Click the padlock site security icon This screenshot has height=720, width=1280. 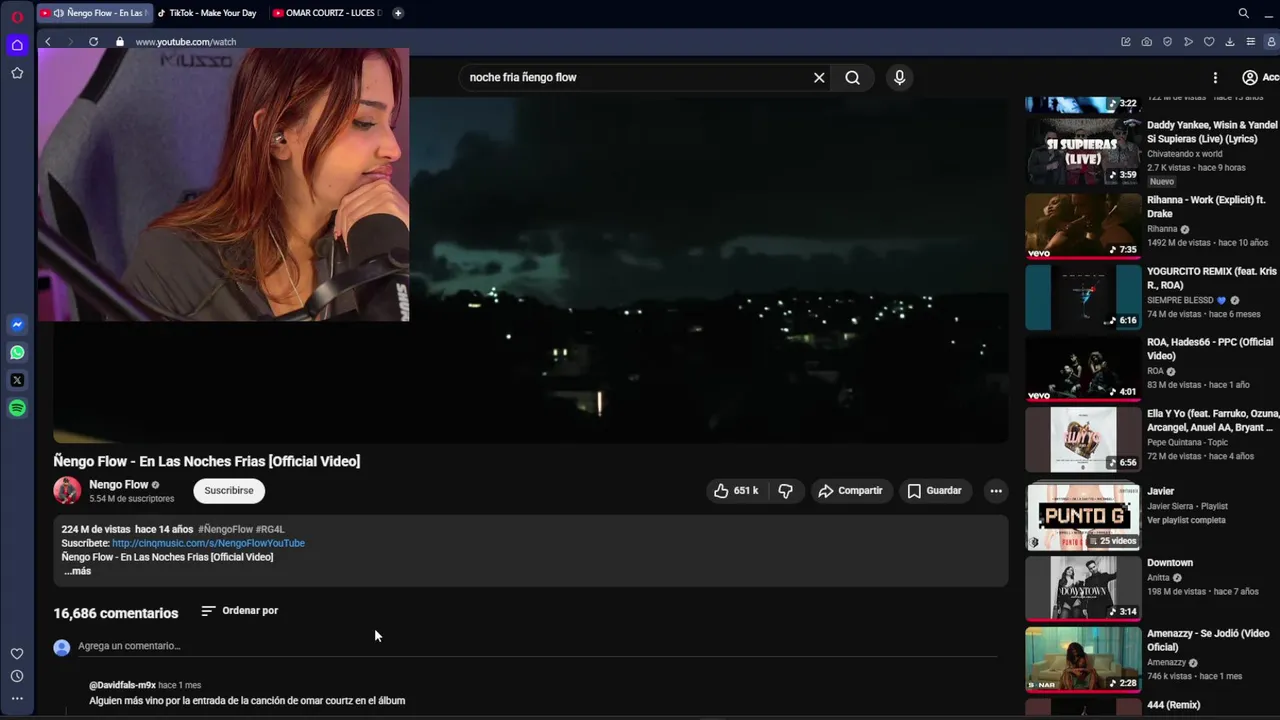click(120, 41)
